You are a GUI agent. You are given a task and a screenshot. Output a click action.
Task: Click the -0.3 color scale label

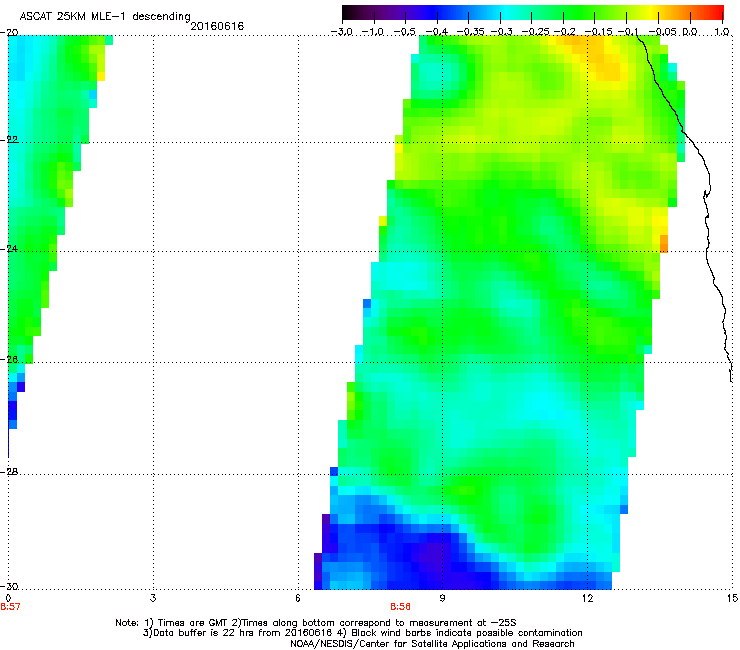point(501,32)
